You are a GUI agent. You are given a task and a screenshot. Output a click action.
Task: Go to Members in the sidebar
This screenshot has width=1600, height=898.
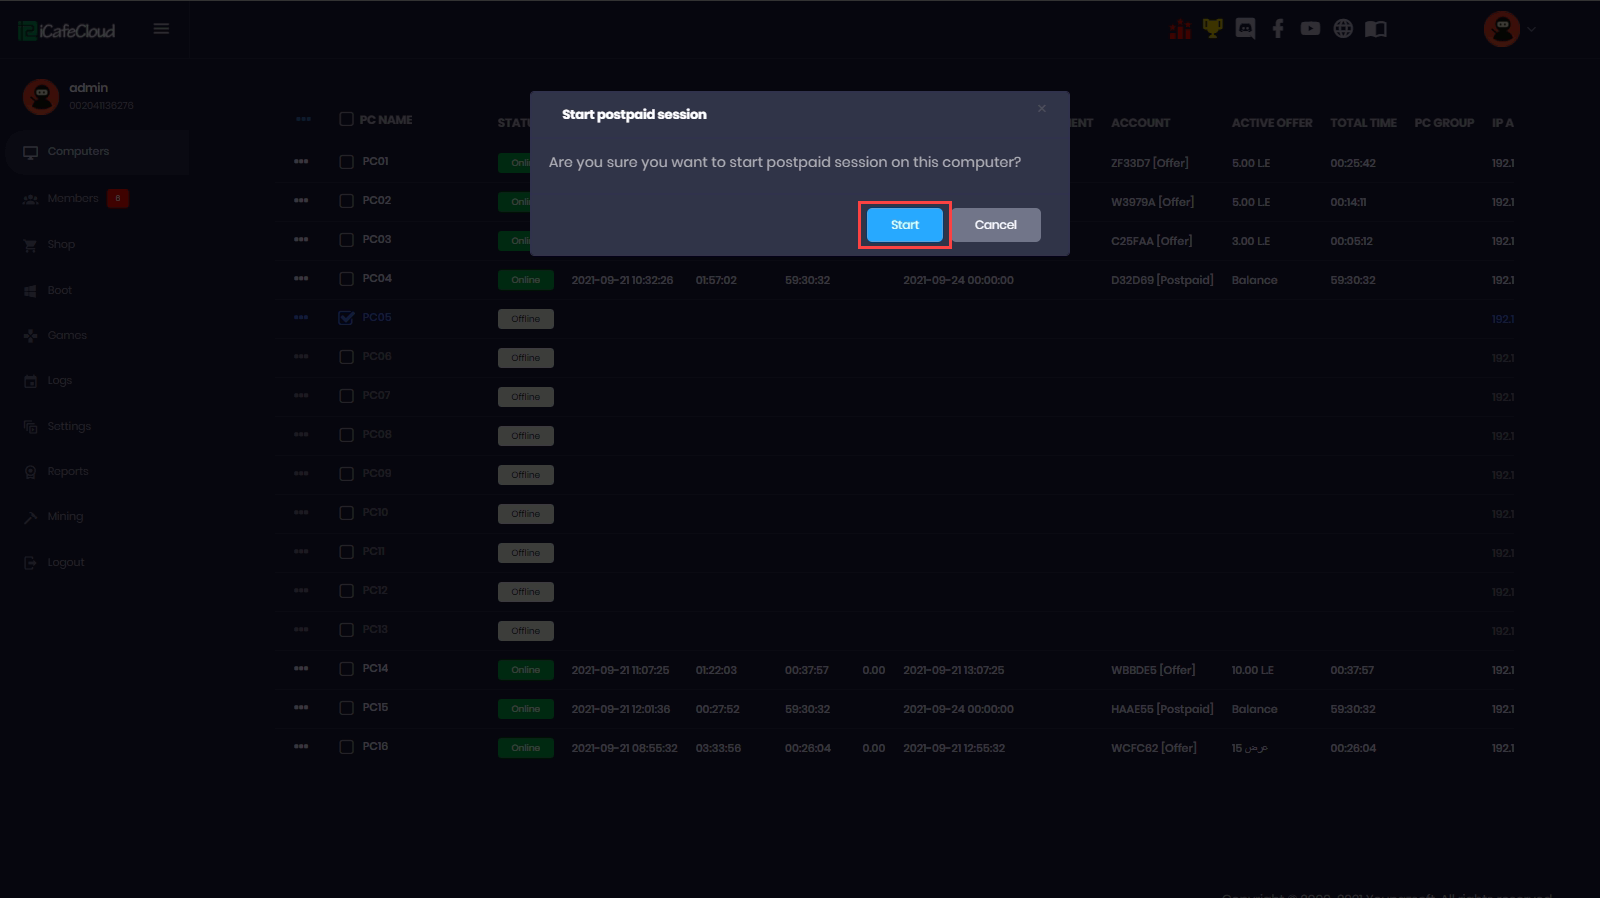pyautogui.click(x=73, y=199)
